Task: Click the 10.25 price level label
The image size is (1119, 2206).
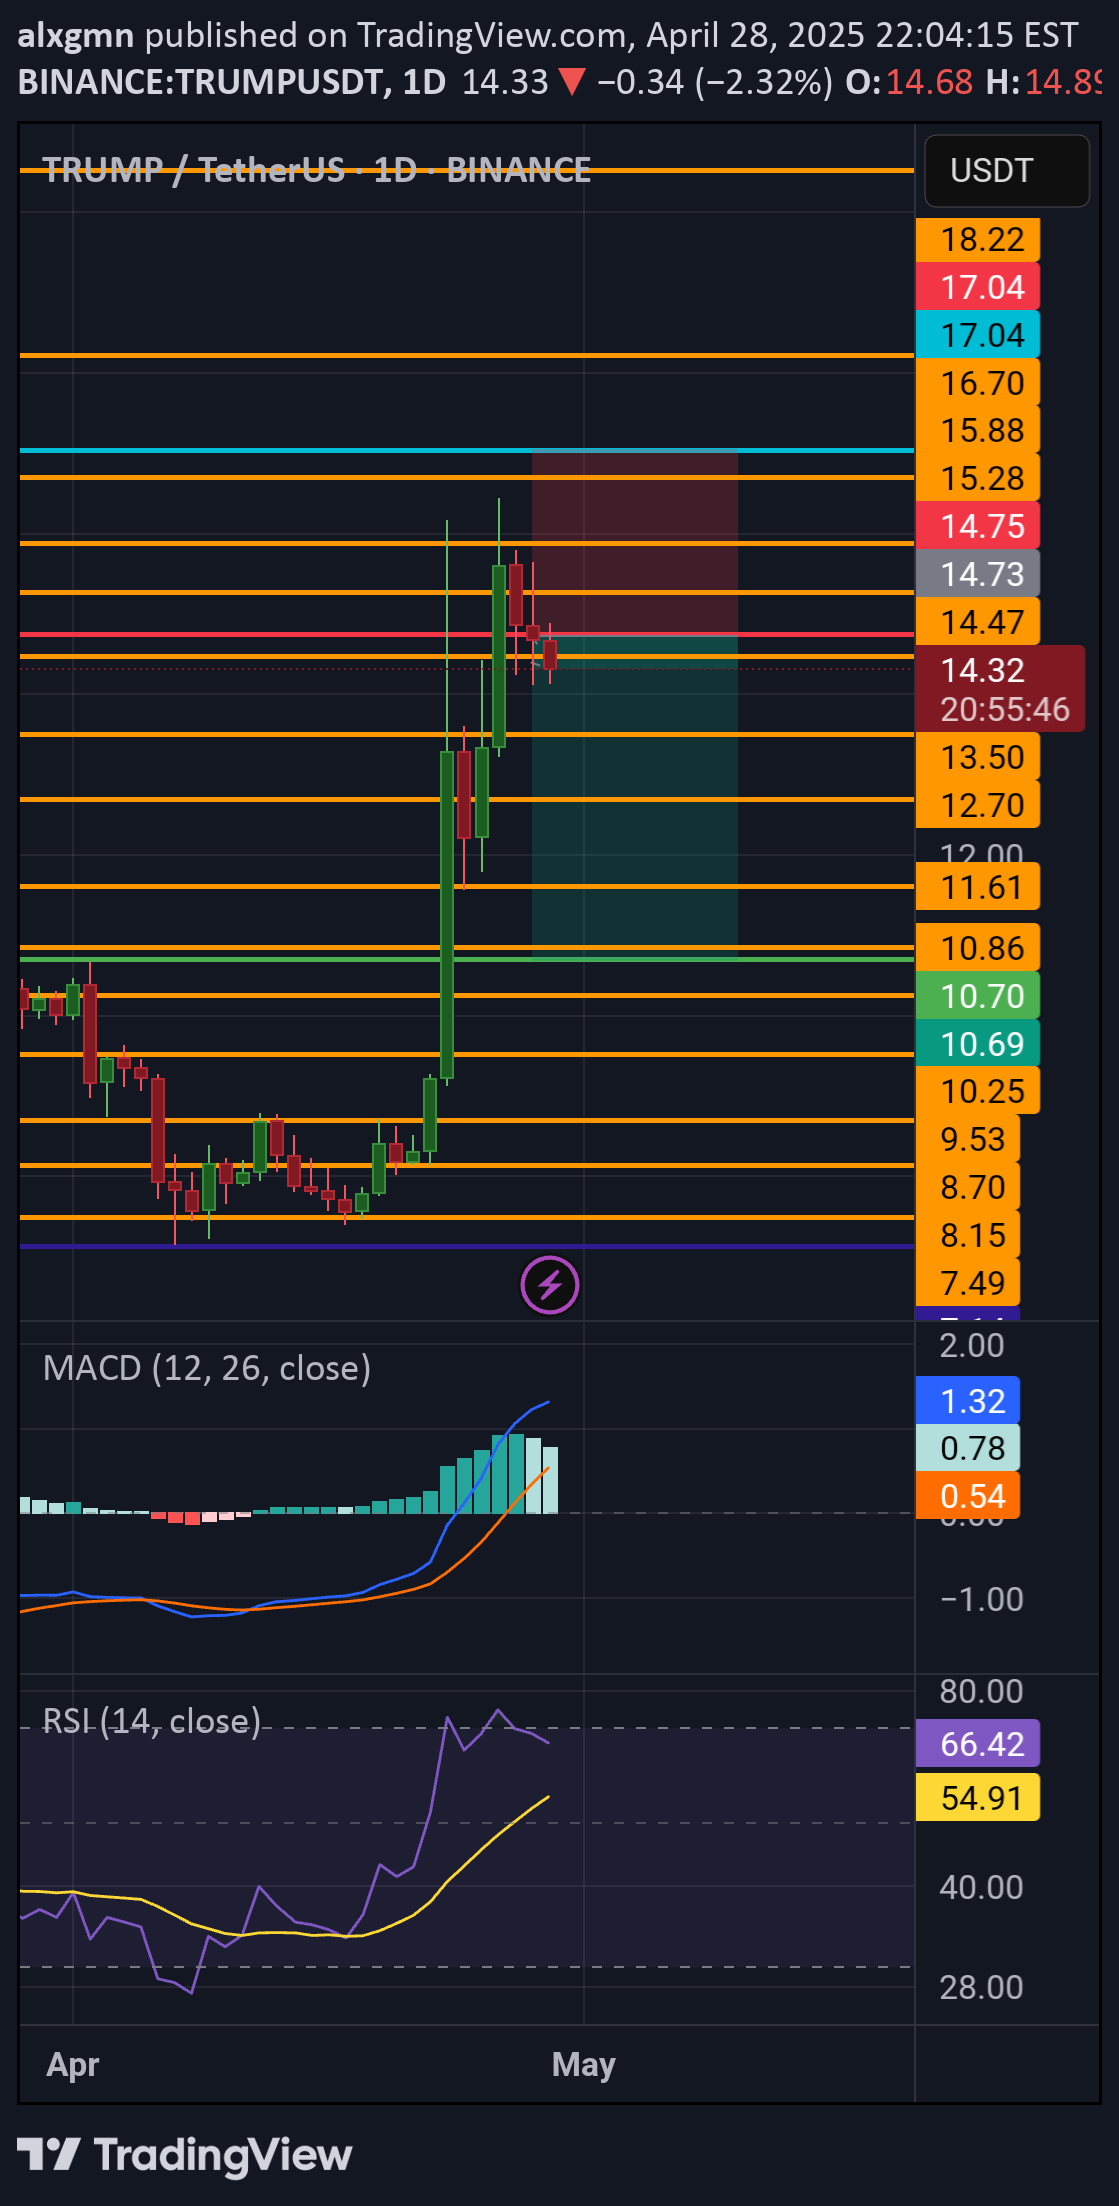Action: (x=978, y=1091)
